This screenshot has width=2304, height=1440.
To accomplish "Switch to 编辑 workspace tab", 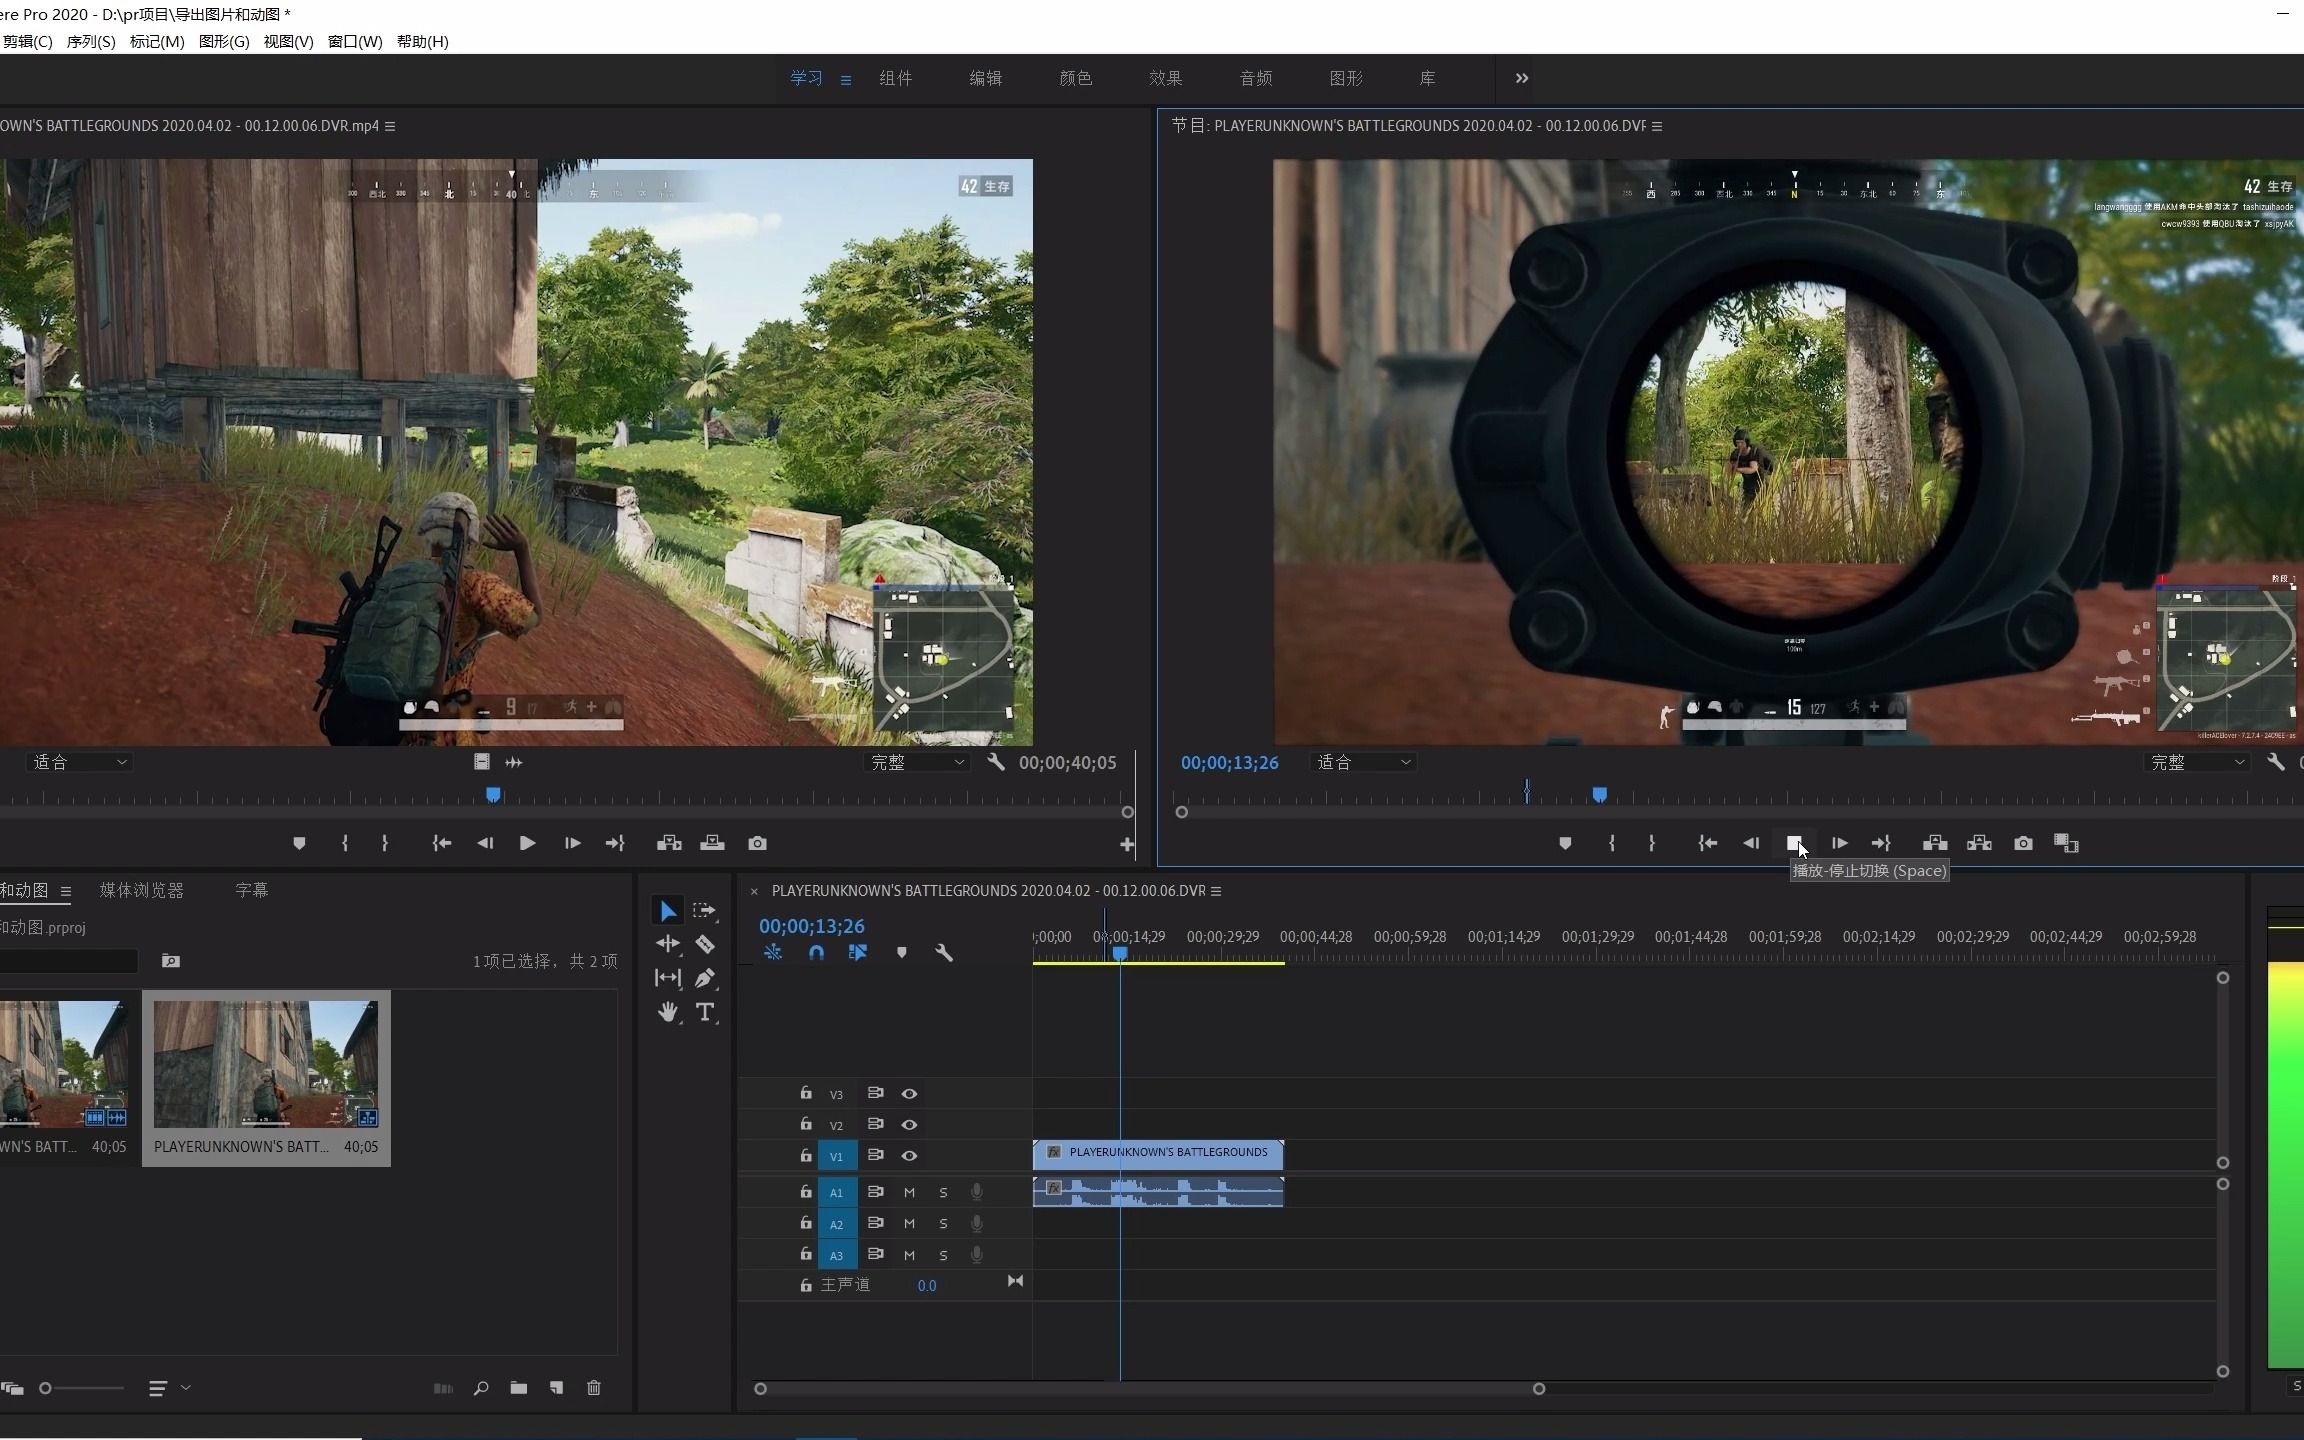I will pos(985,78).
